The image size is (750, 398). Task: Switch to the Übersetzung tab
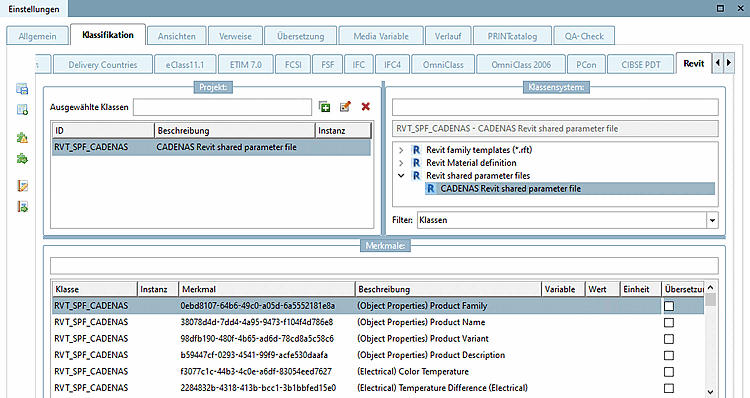300,36
